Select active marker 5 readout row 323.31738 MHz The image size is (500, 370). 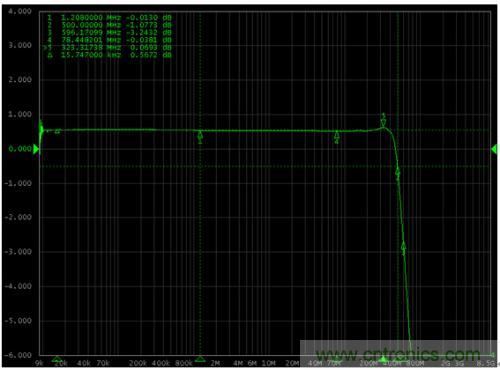click(x=108, y=48)
